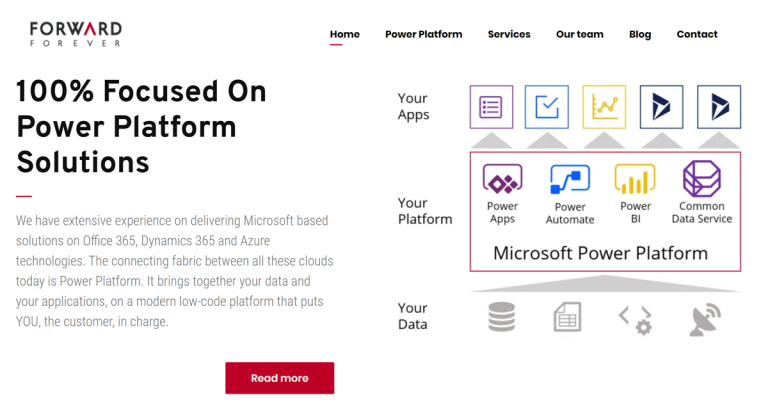This screenshot has height=409, width=768.
Task: Click the last Dynamics 365 arrow icon
Action: [719, 107]
